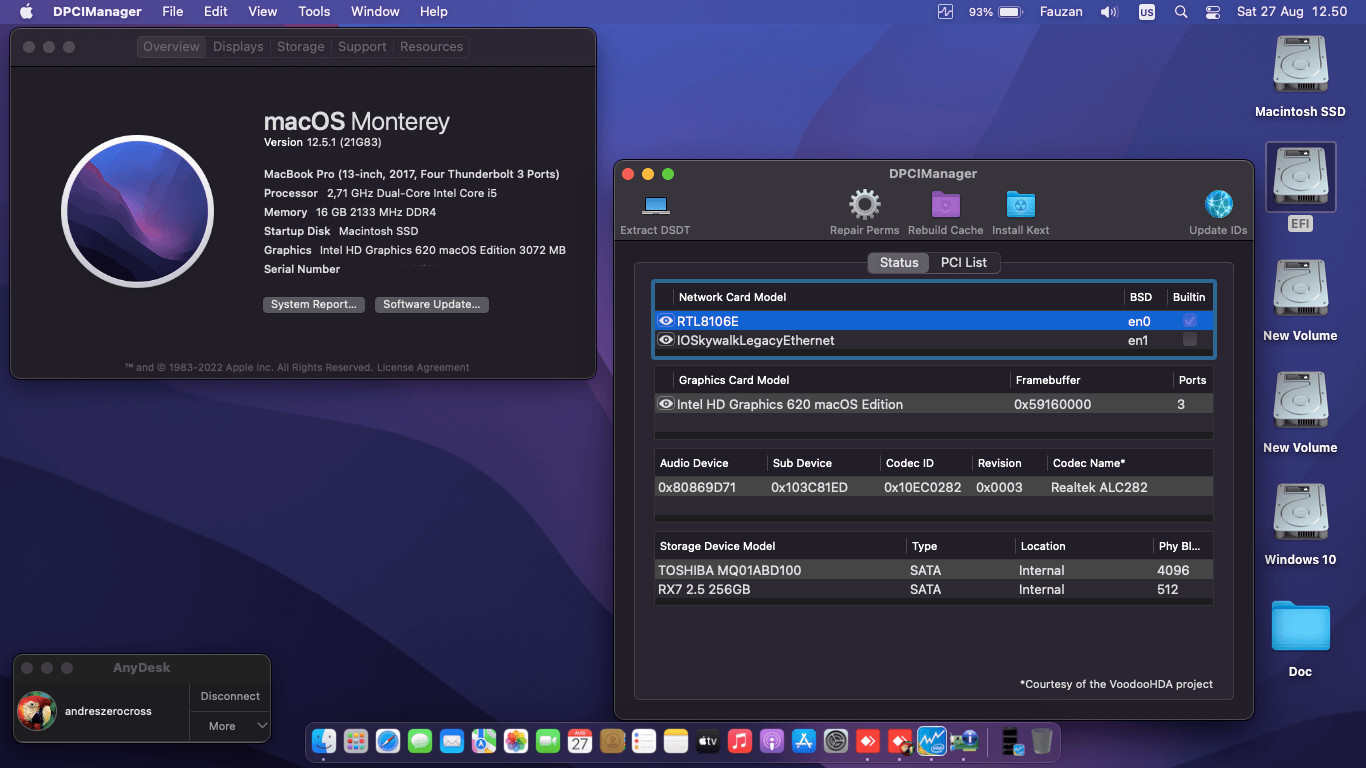Switch to the PCI List tab
The height and width of the screenshot is (768, 1366).
click(x=964, y=262)
